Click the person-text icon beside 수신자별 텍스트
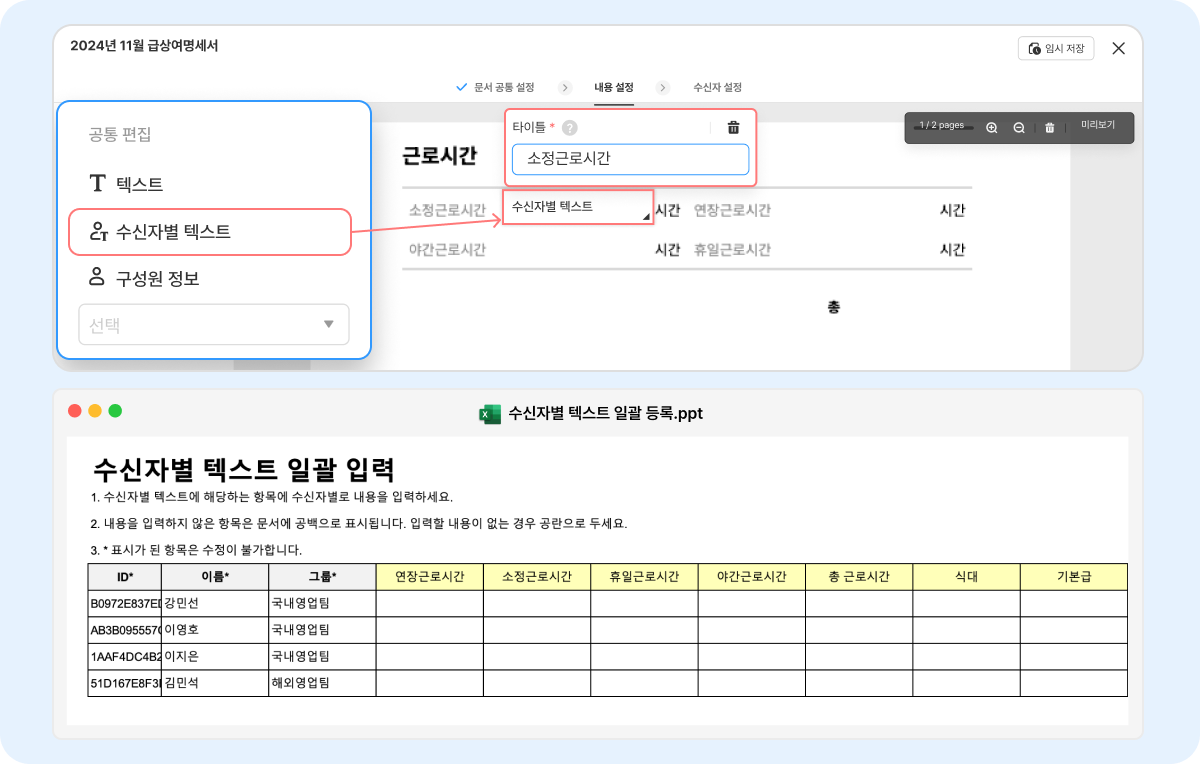The image size is (1200, 764). tap(98, 232)
